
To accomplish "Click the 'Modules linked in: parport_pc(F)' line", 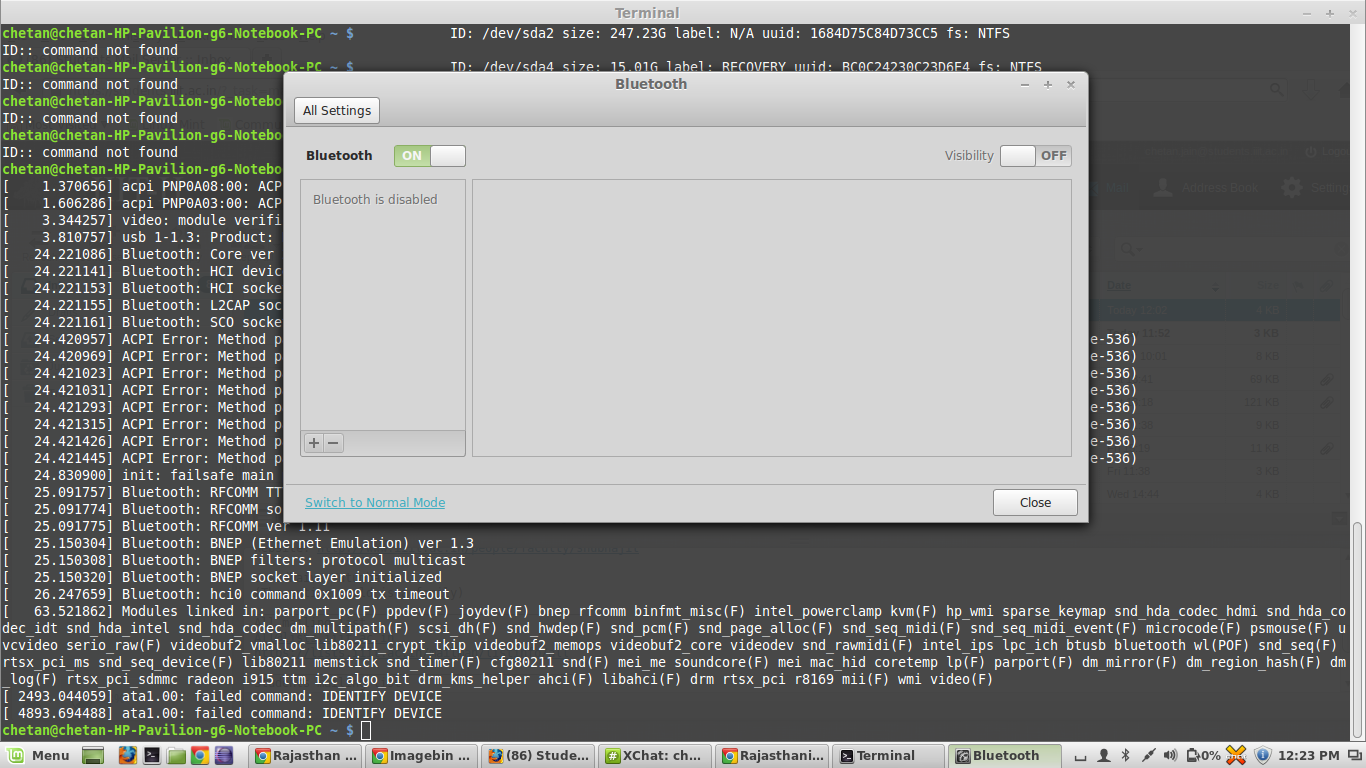I will [674, 611].
